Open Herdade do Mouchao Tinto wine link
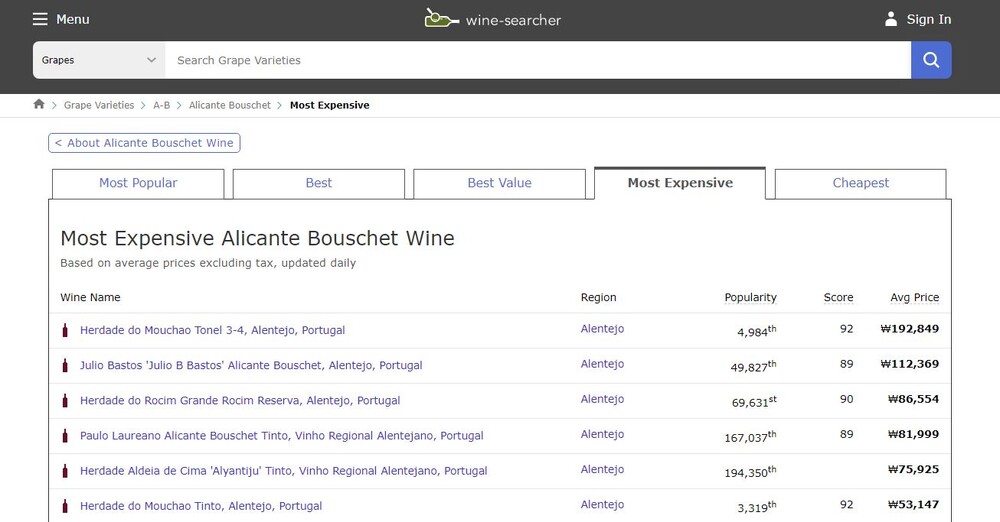1000x522 pixels. pyautogui.click(x=201, y=506)
